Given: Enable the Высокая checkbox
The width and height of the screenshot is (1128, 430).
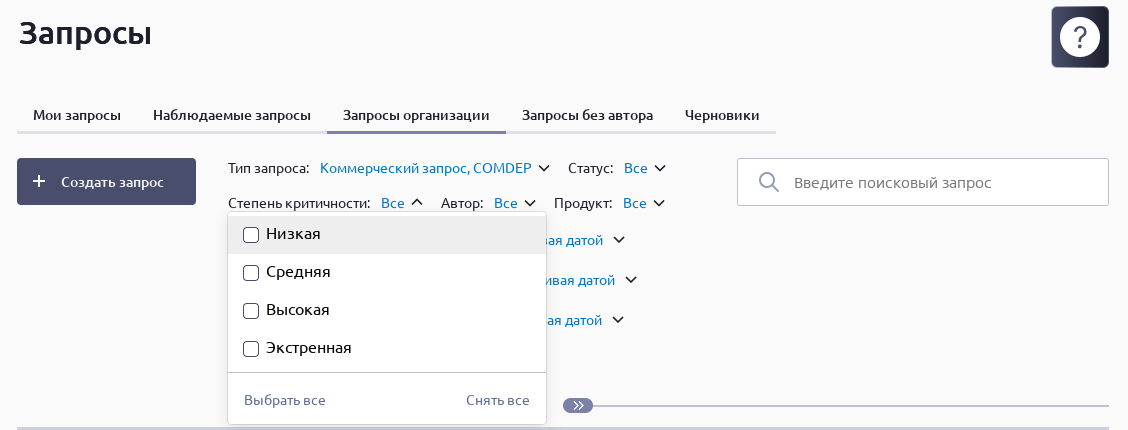Looking at the screenshot, I should pyautogui.click(x=250, y=311).
